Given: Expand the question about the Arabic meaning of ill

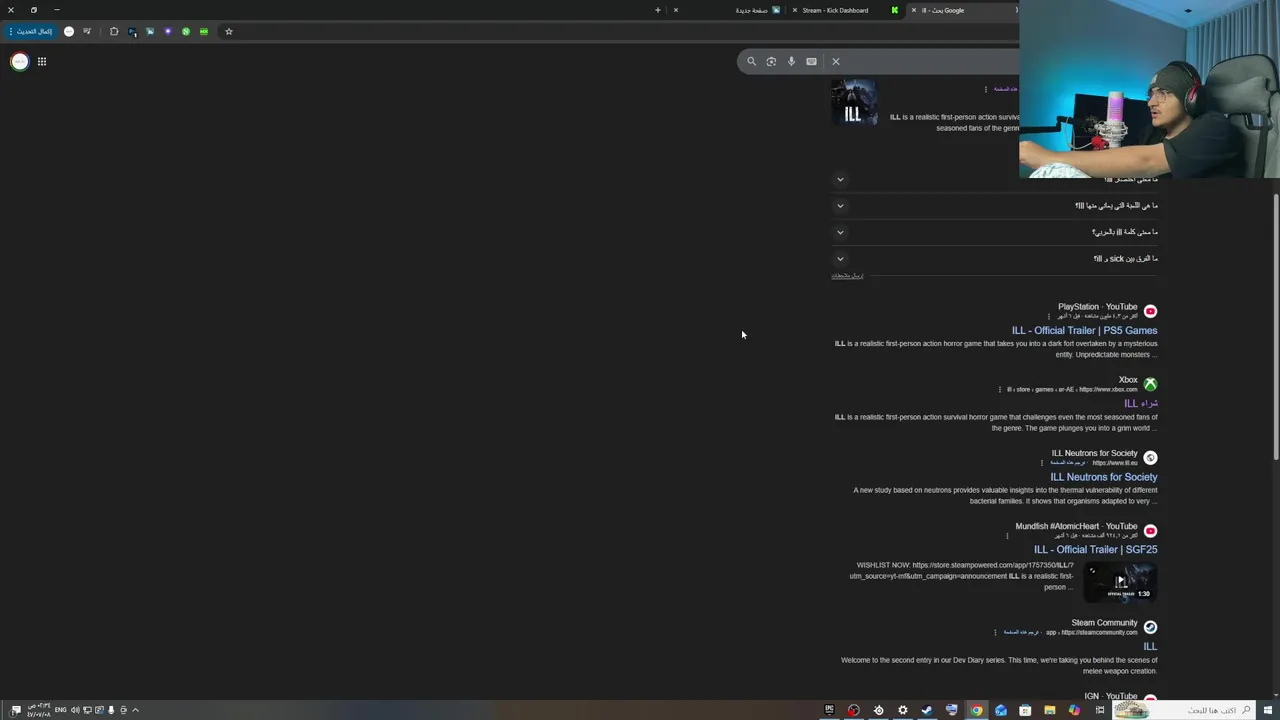Looking at the screenshot, I should click(x=840, y=232).
